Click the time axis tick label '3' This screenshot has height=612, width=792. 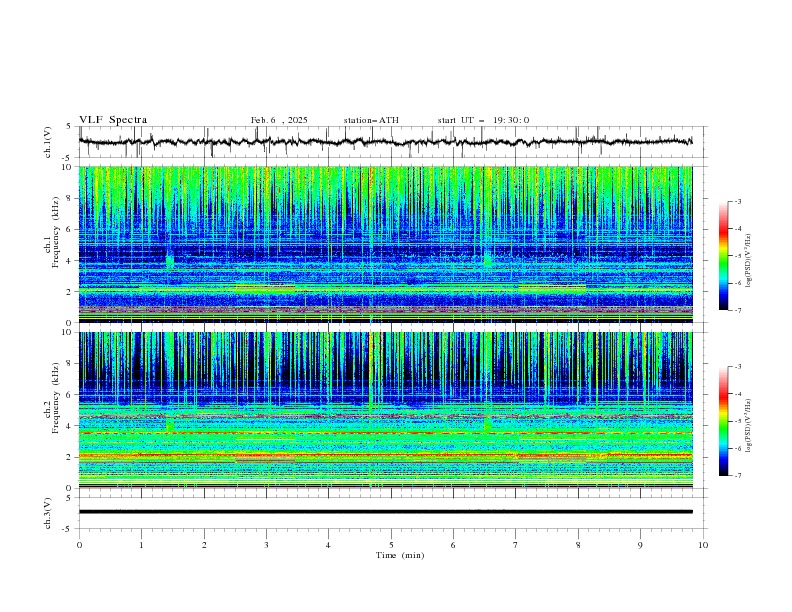(266, 545)
